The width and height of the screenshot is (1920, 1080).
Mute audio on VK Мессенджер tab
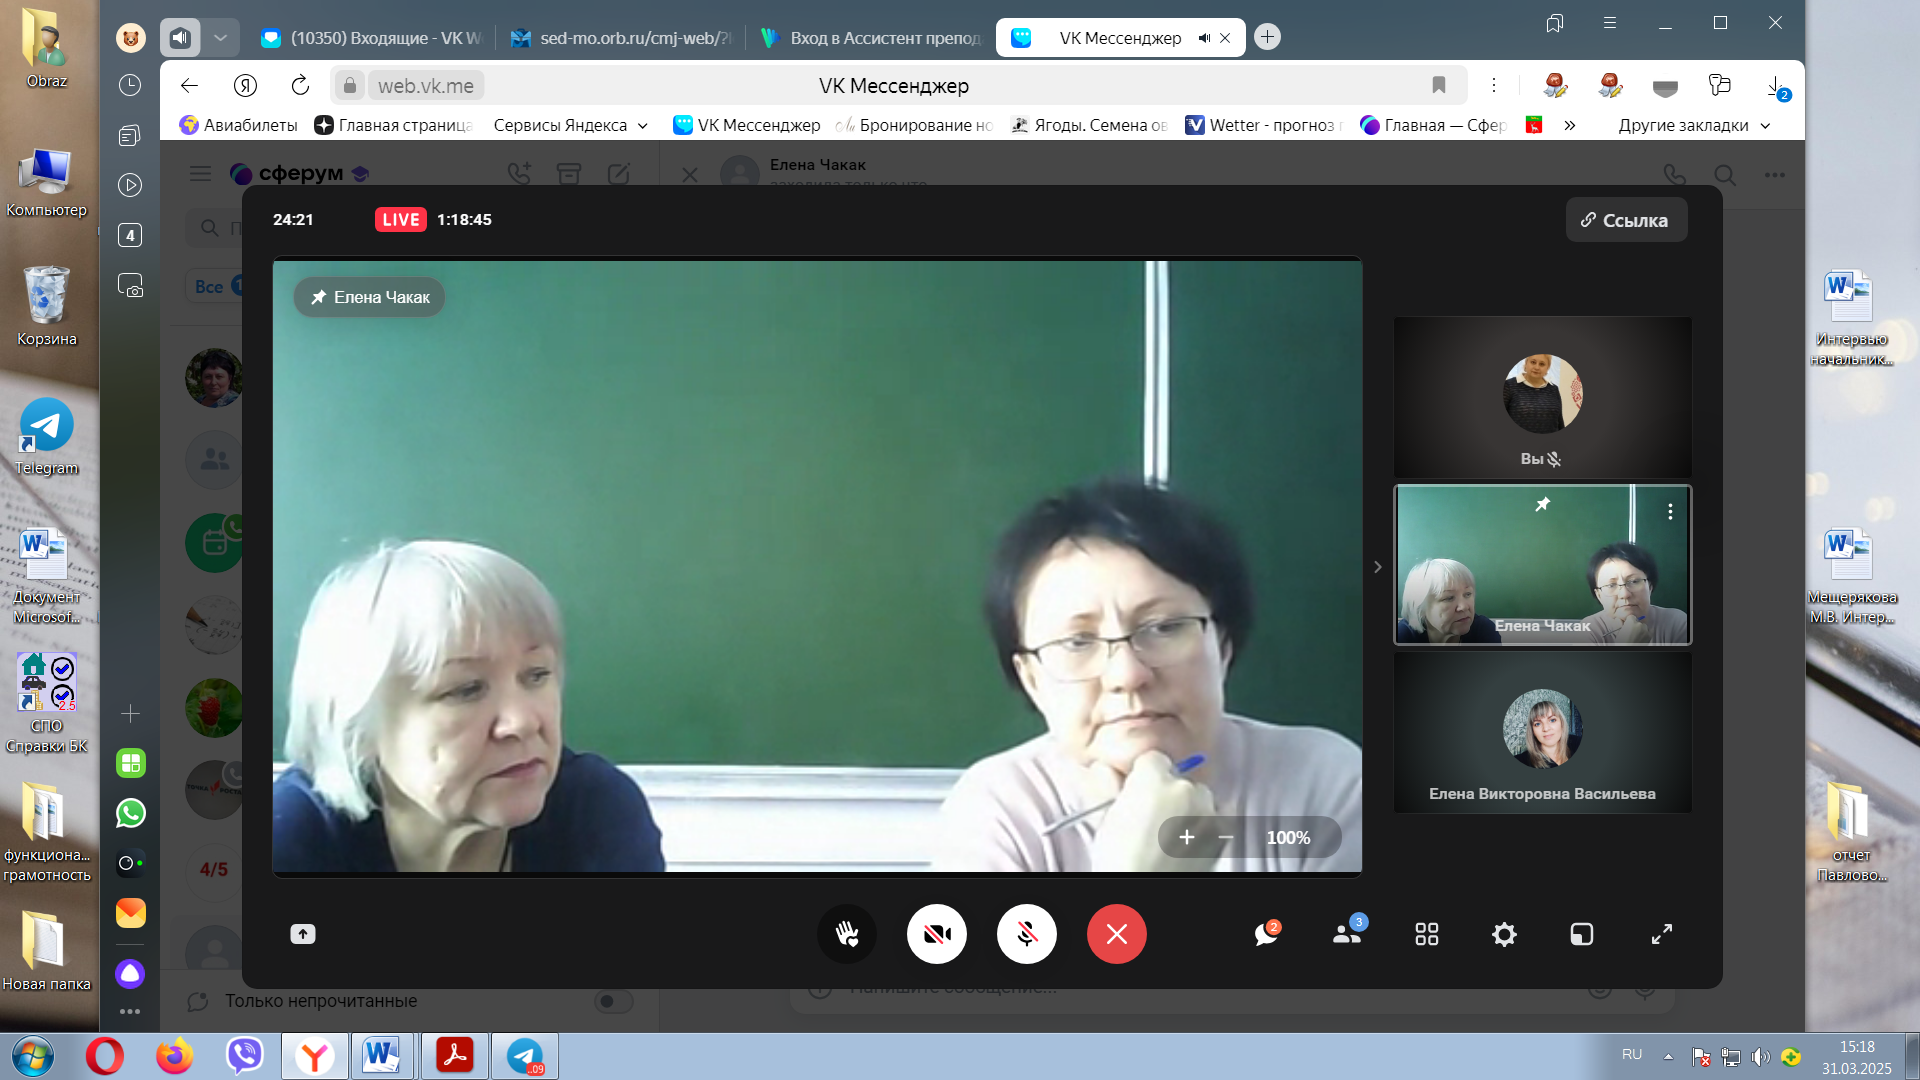click(1204, 38)
